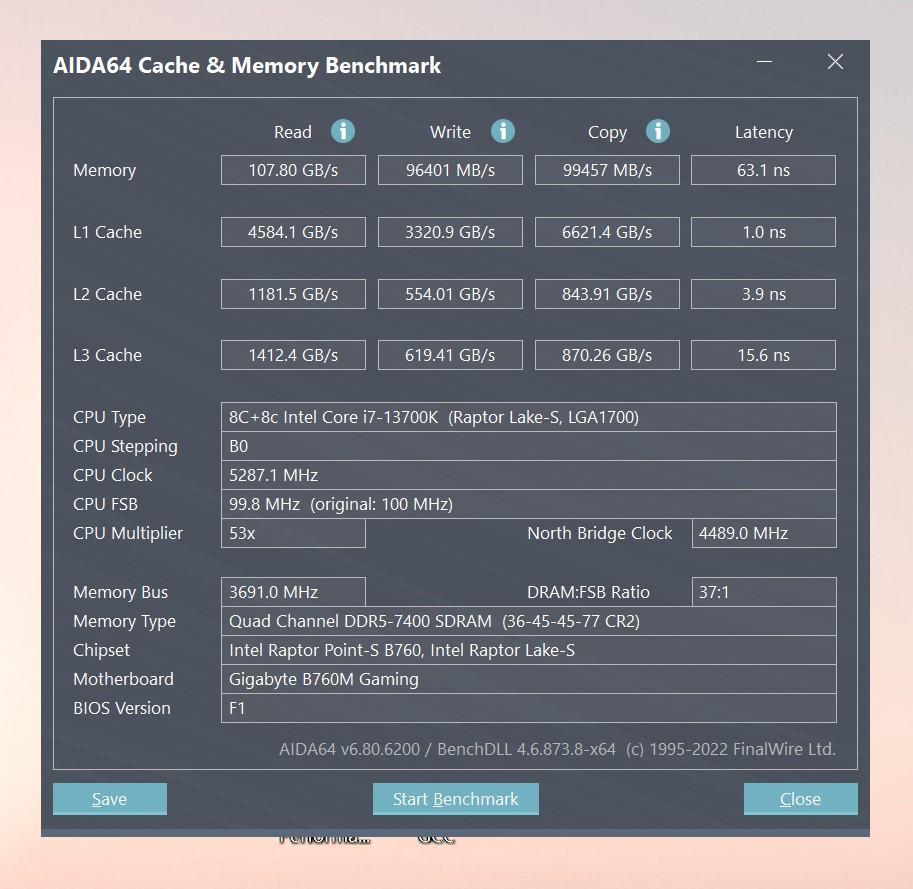This screenshot has width=913, height=889.
Task: Select the Memory write value 96401 MB/s
Action: [450, 170]
